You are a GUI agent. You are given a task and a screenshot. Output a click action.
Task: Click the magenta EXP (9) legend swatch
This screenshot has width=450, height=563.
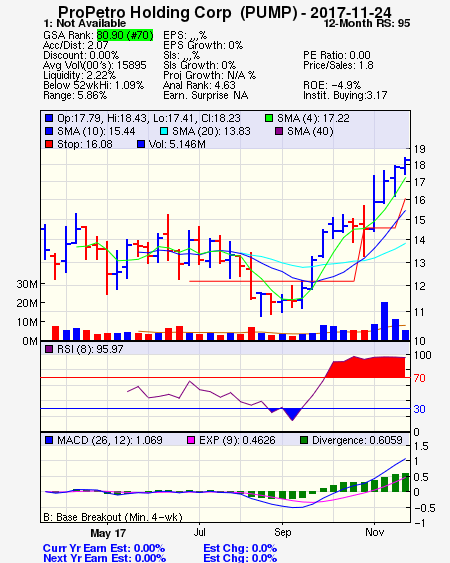pos(191,440)
